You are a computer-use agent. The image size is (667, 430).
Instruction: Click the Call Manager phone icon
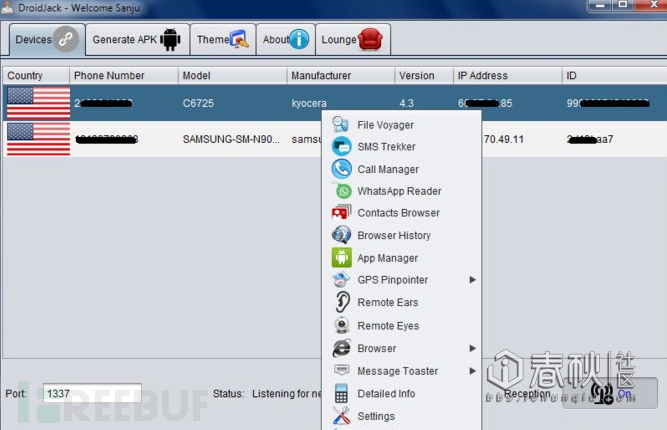point(341,169)
